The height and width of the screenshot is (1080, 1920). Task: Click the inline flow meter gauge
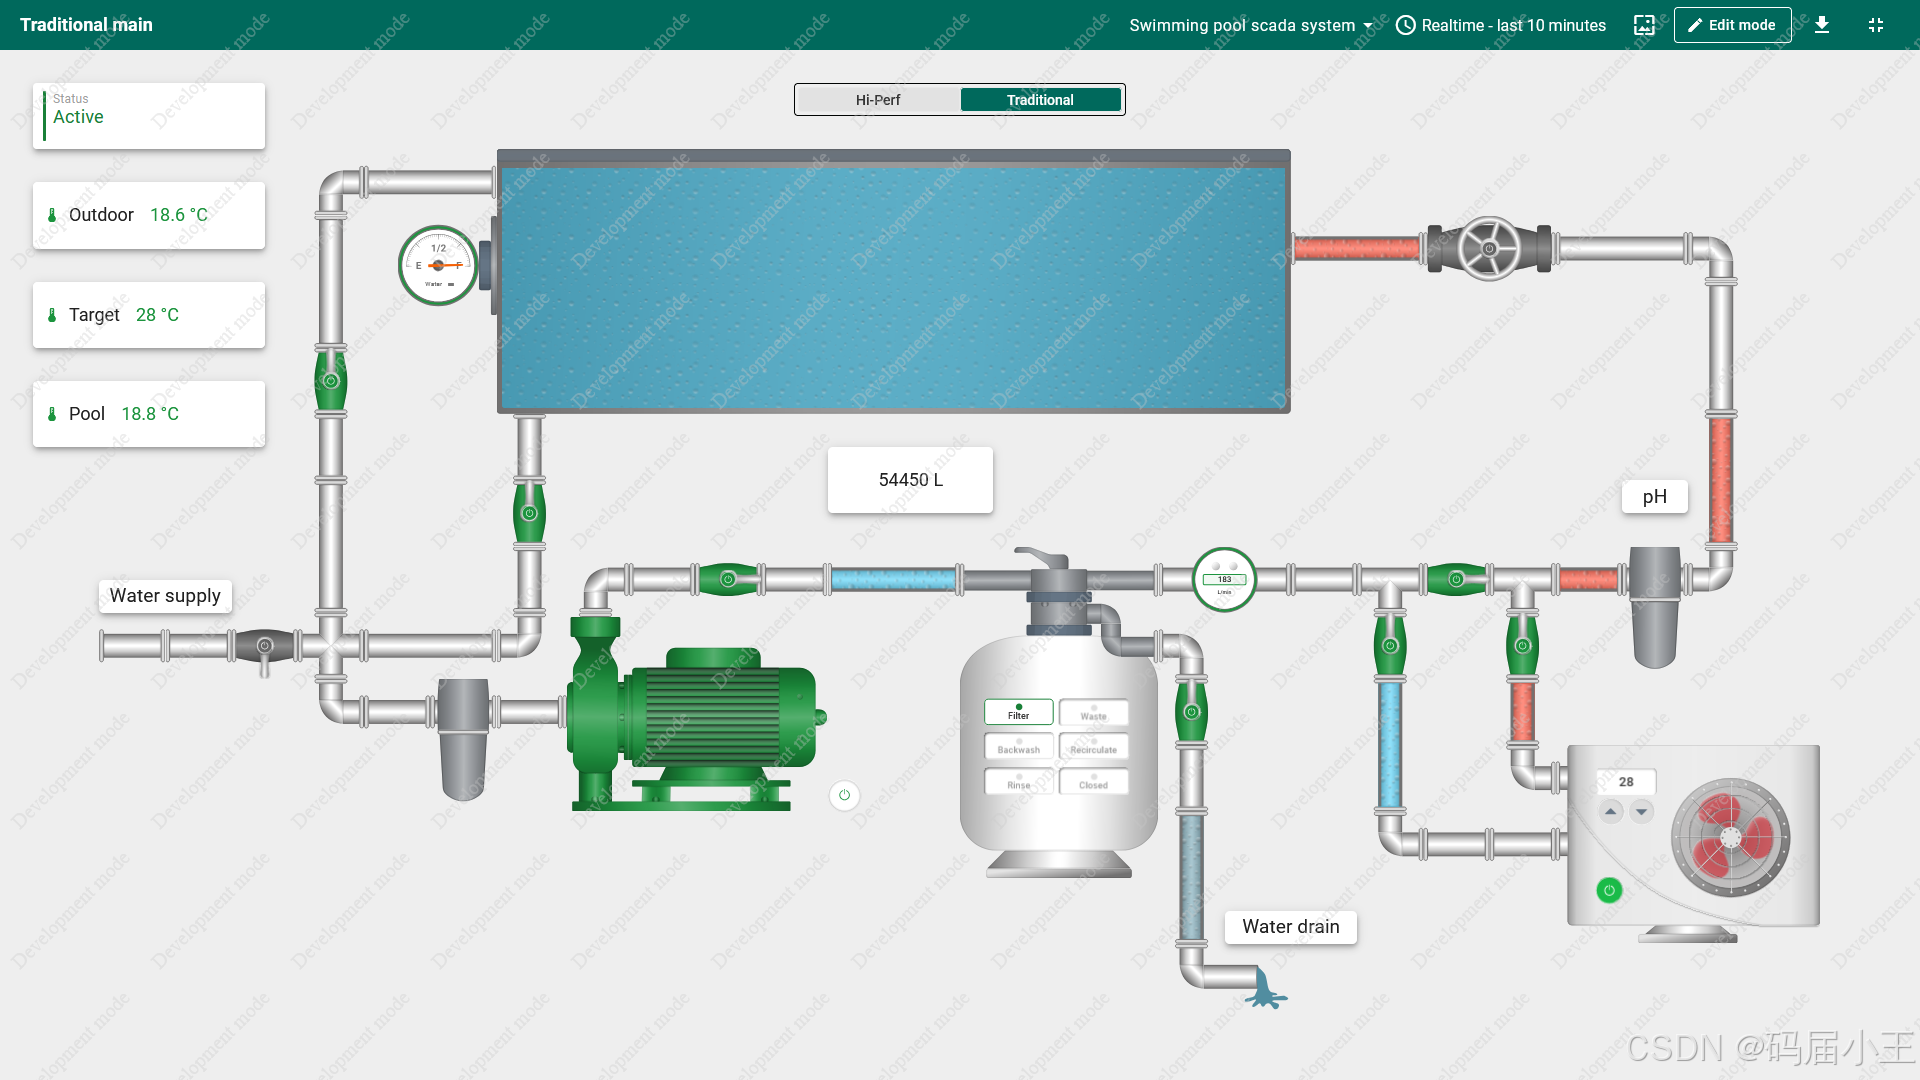coord(1224,579)
